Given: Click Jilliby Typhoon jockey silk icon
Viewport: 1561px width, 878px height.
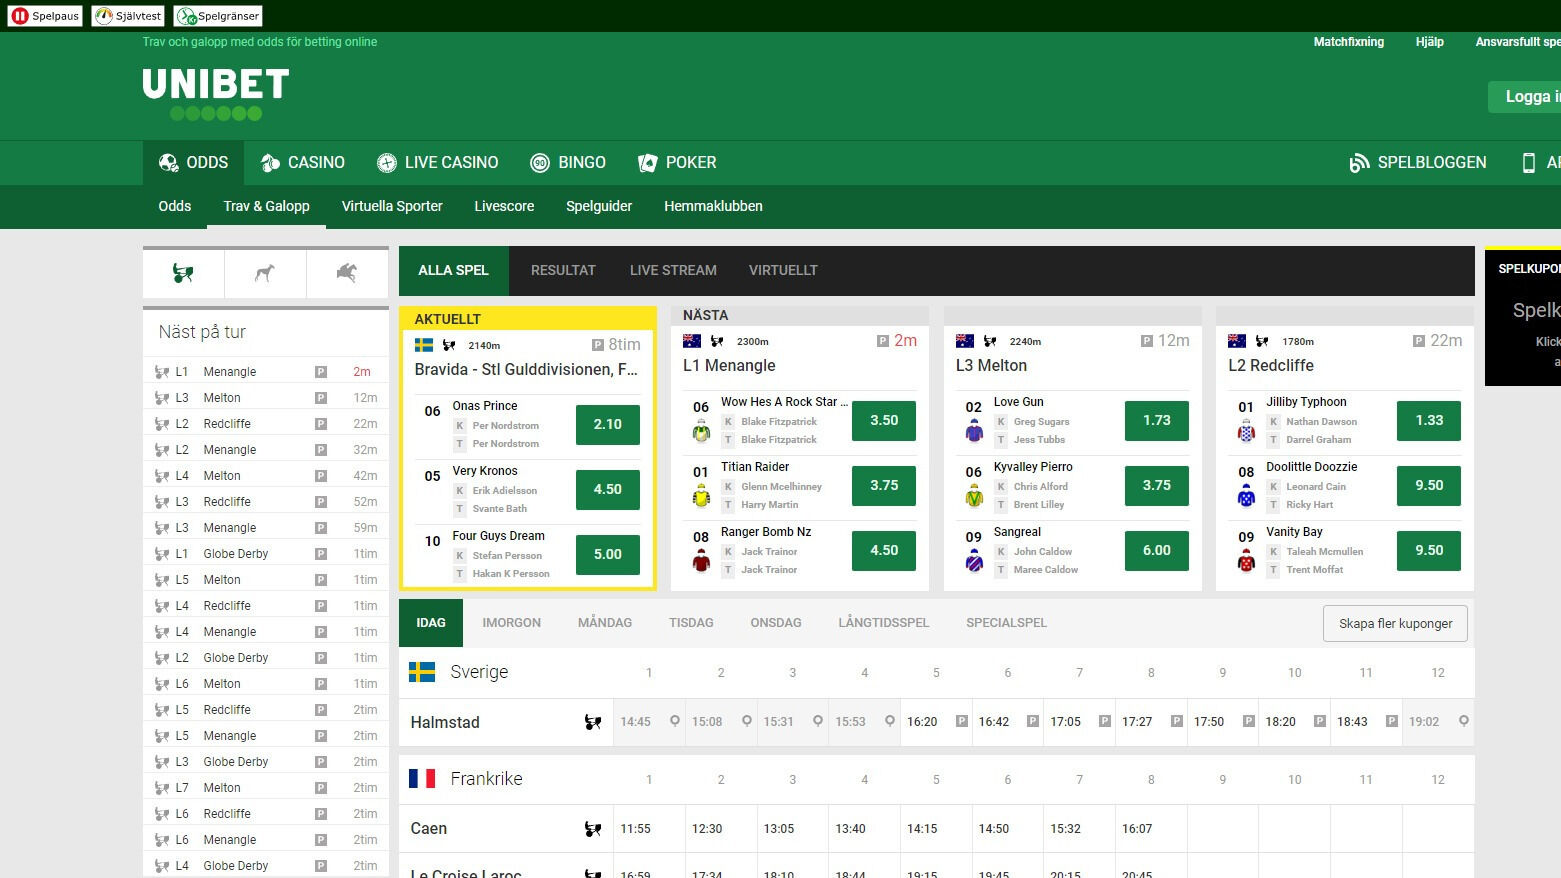Looking at the screenshot, I should pyautogui.click(x=1246, y=430).
